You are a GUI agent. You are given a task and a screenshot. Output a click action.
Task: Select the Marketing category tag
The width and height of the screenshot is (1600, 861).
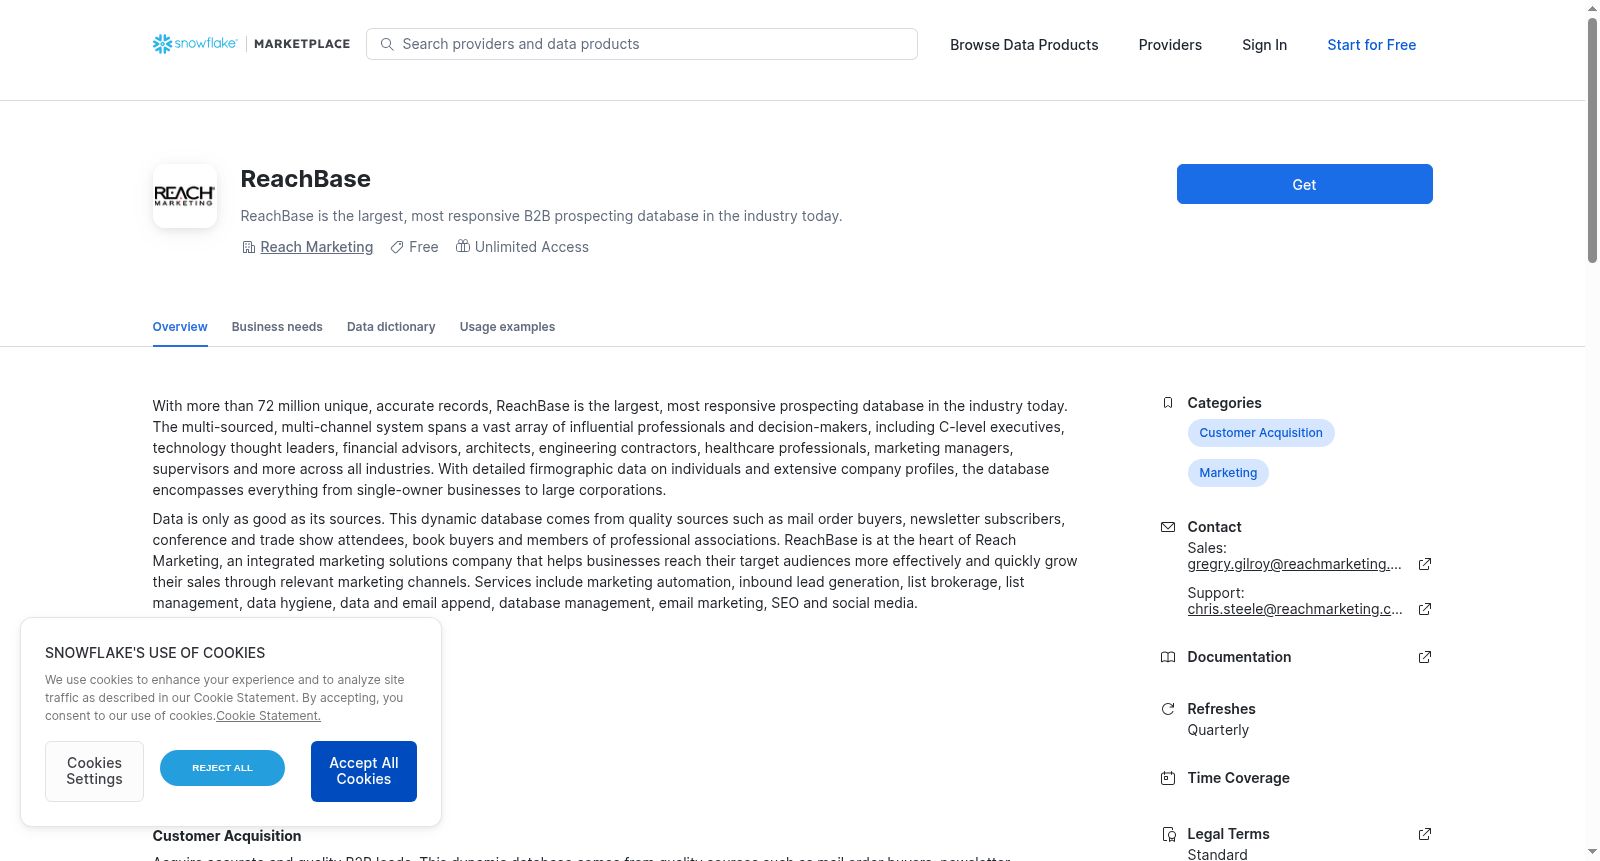point(1228,473)
